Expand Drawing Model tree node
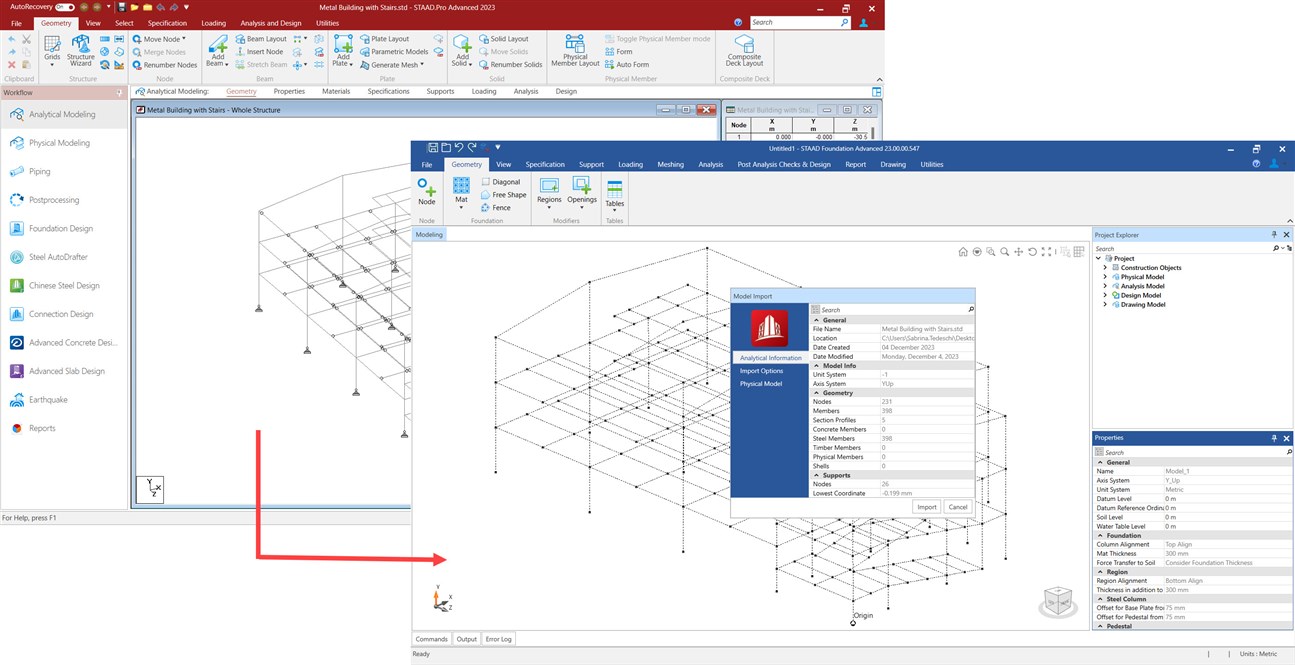 point(1105,304)
